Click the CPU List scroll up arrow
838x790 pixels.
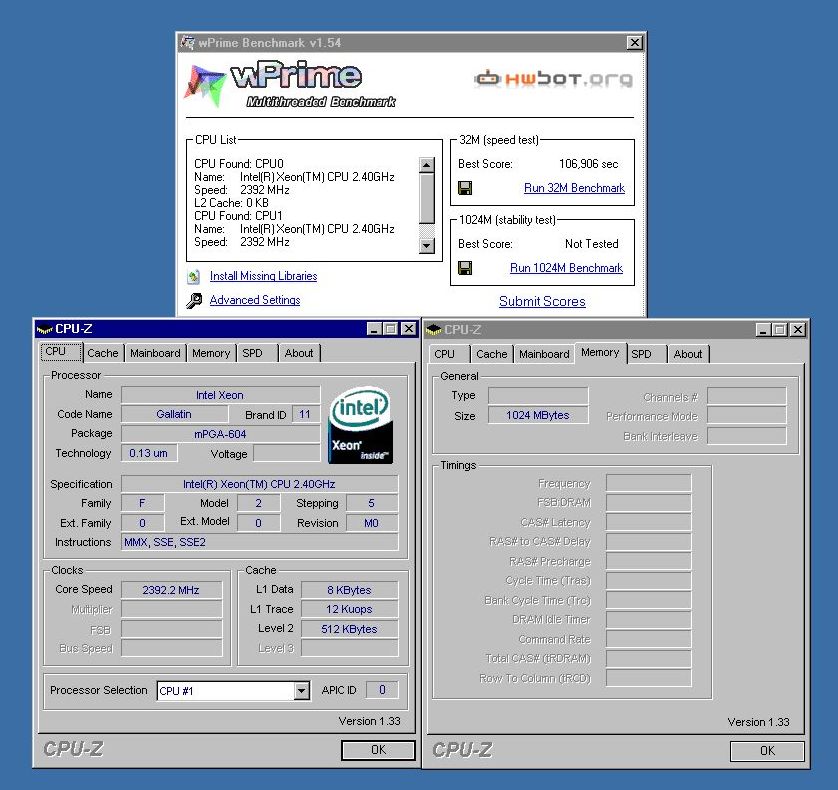coord(426,165)
